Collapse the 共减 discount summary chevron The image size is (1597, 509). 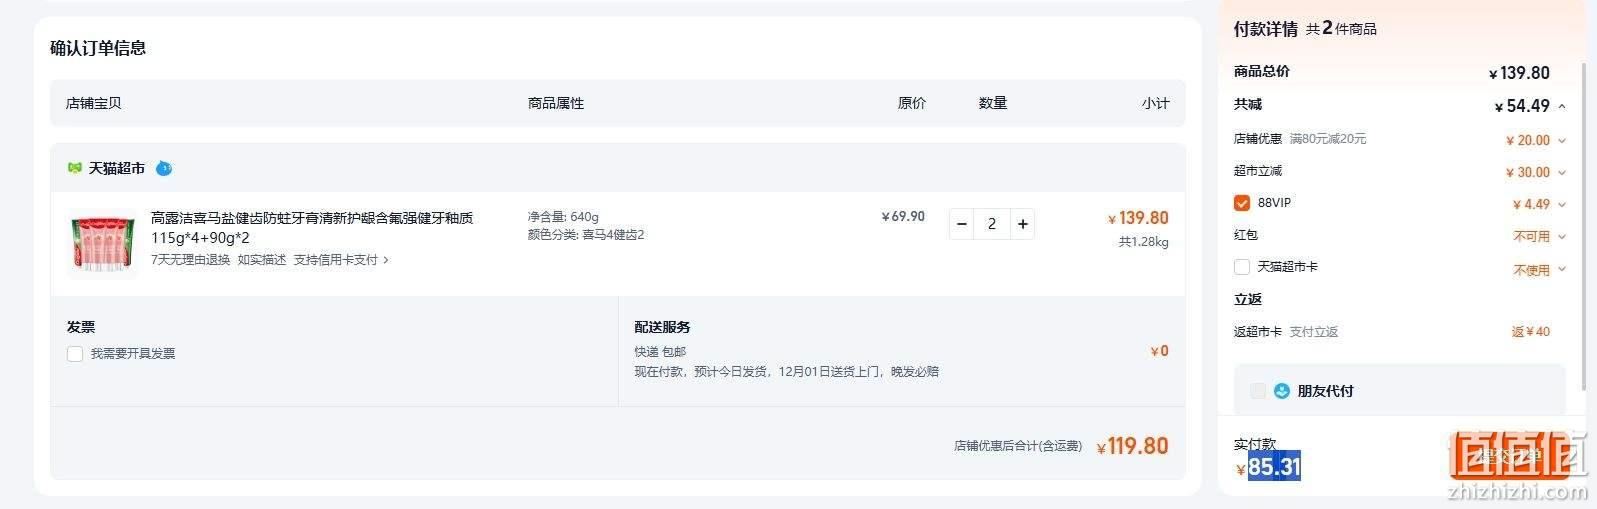coord(1562,106)
